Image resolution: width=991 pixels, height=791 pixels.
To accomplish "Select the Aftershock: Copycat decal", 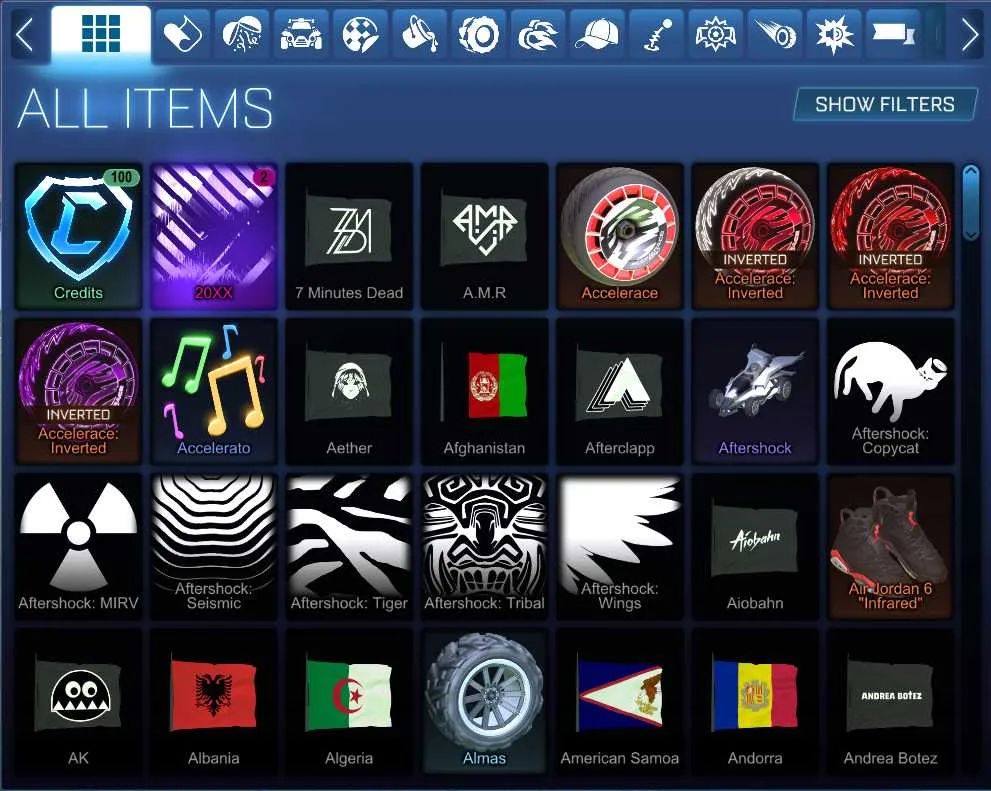I will (x=890, y=391).
